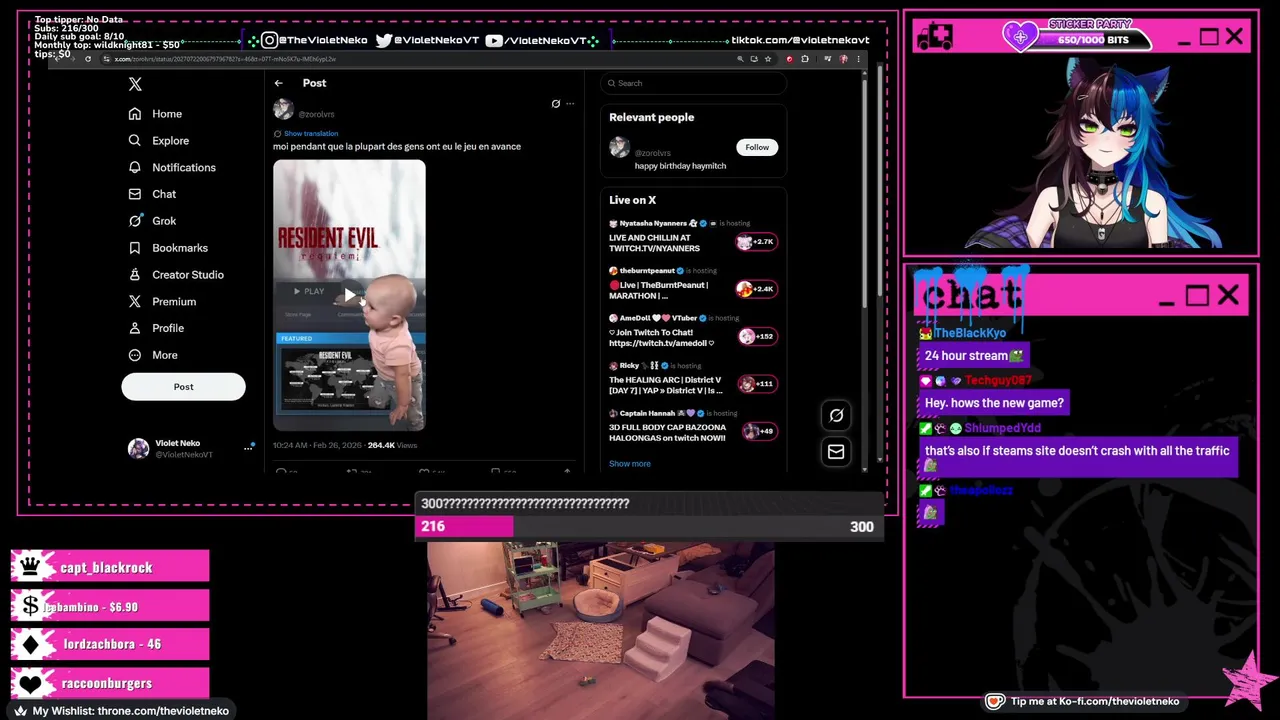Click the dollar tip badge icon
The height and width of the screenshot is (720, 1280).
pyautogui.click(x=30, y=606)
